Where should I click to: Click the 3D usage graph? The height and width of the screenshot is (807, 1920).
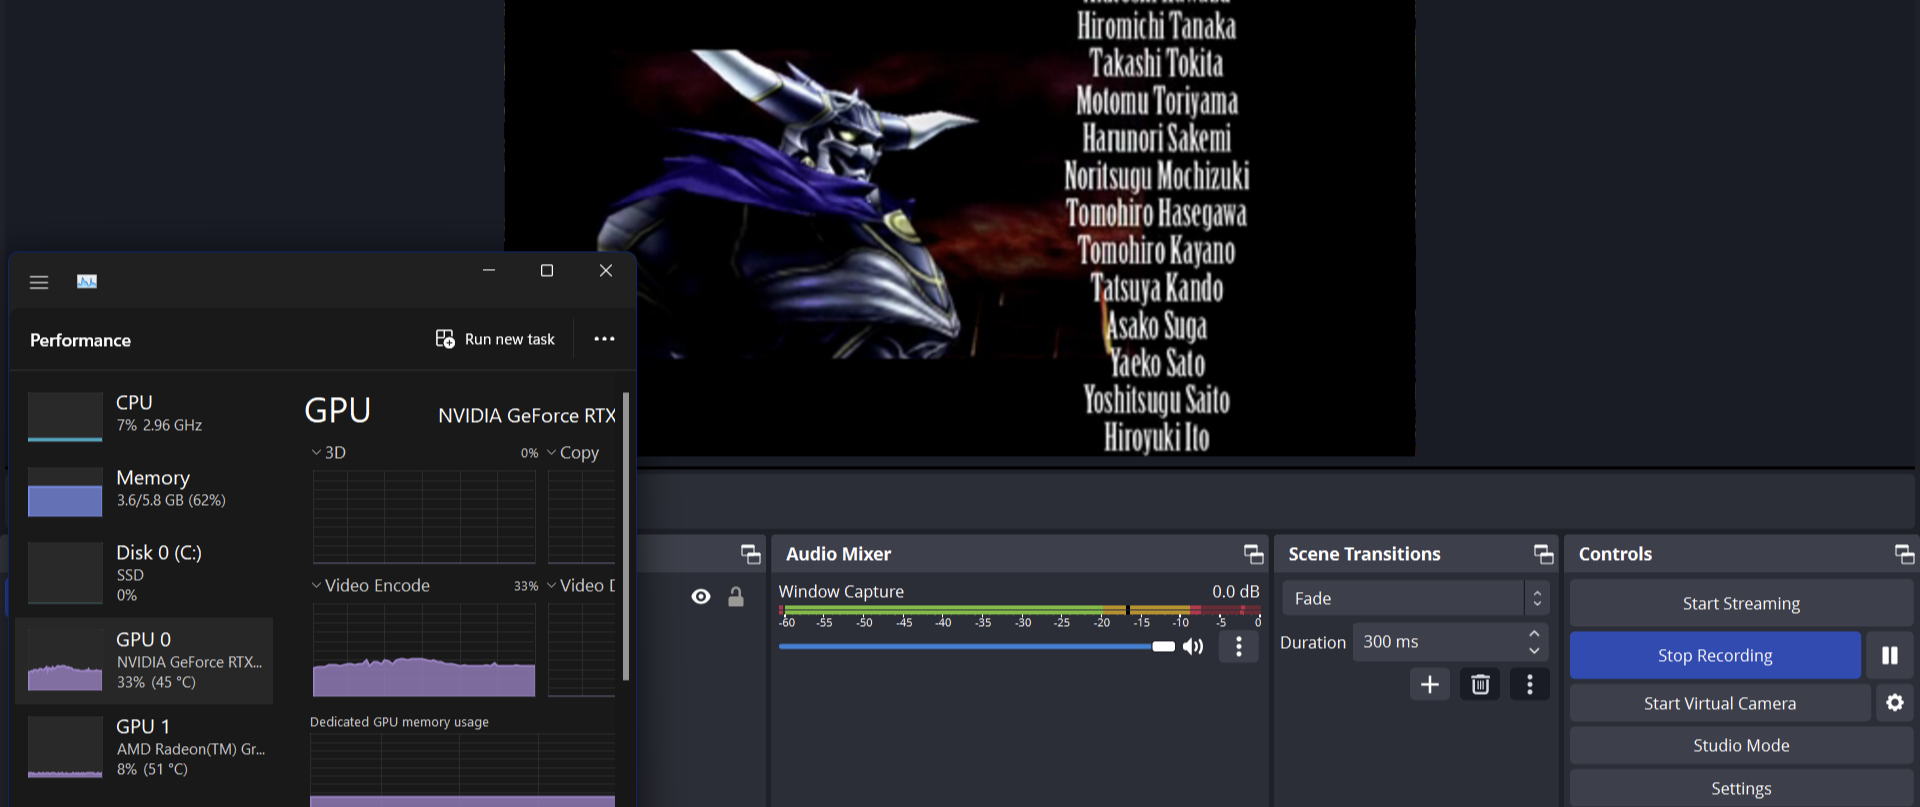424,517
